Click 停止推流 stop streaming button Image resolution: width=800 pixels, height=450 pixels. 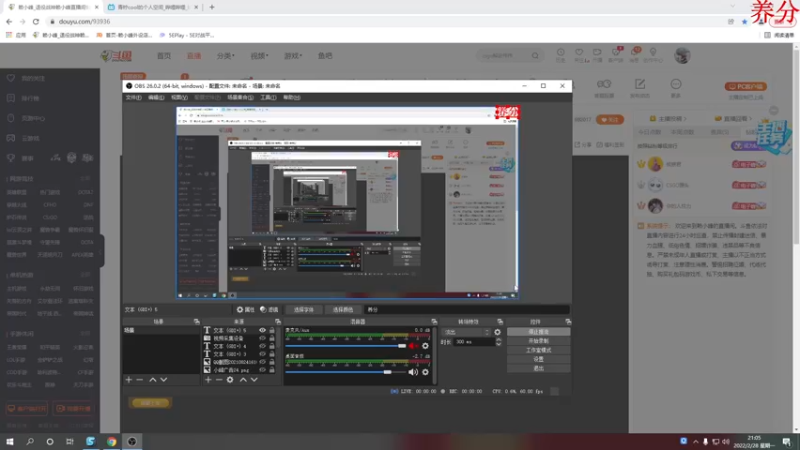[x=538, y=332]
